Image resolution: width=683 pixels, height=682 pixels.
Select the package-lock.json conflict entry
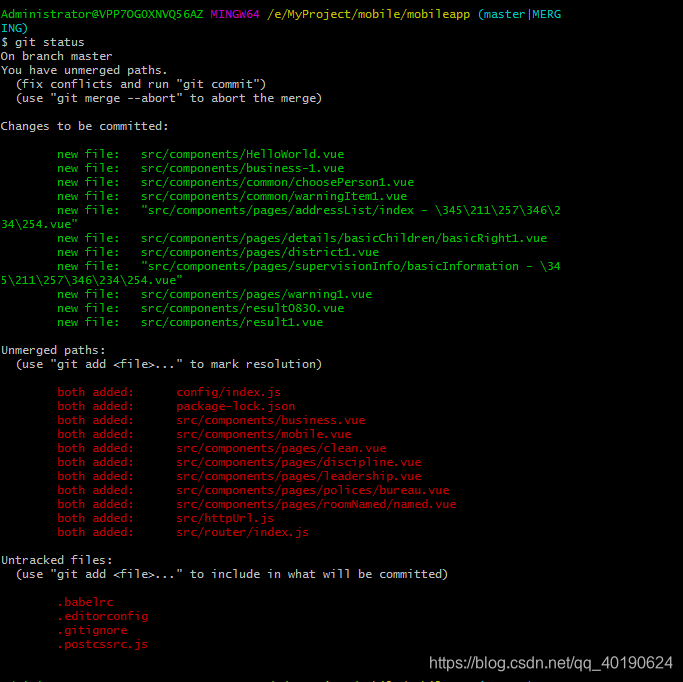[x=236, y=406]
